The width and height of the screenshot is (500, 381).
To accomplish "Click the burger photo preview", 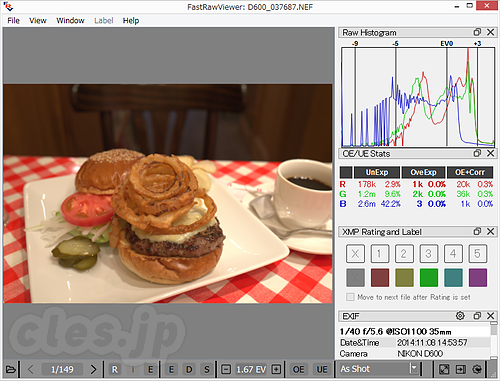I will tap(168, 194).
